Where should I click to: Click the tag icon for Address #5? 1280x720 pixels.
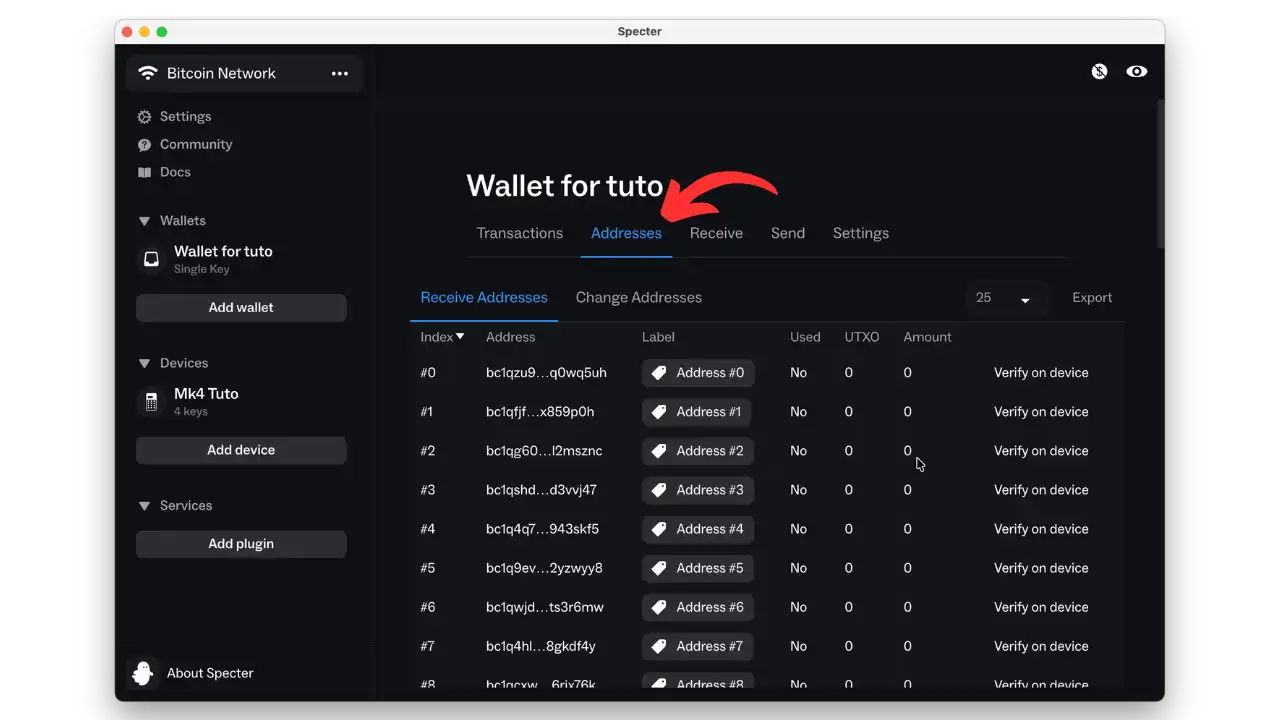pos(659,568)
